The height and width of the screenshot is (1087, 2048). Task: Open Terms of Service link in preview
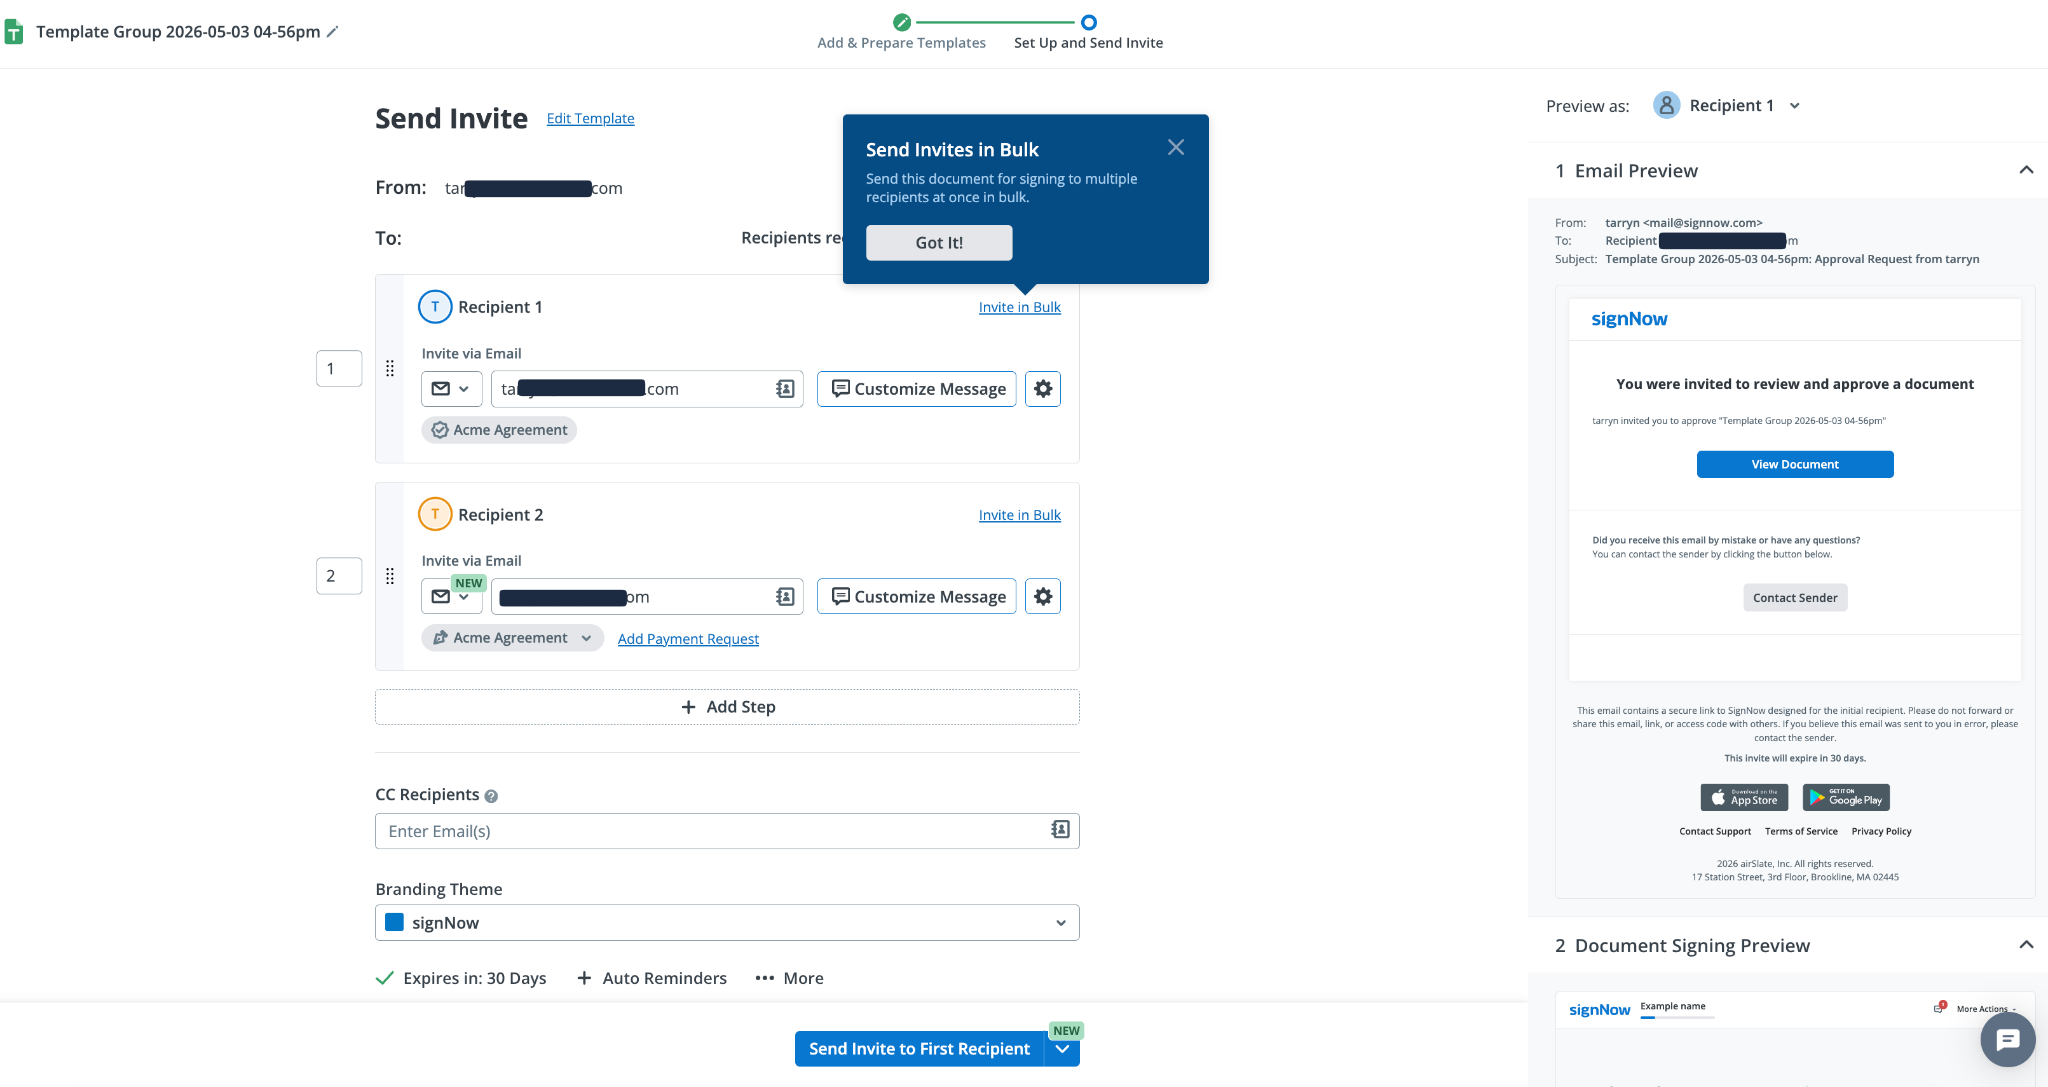click(1801, 831)
